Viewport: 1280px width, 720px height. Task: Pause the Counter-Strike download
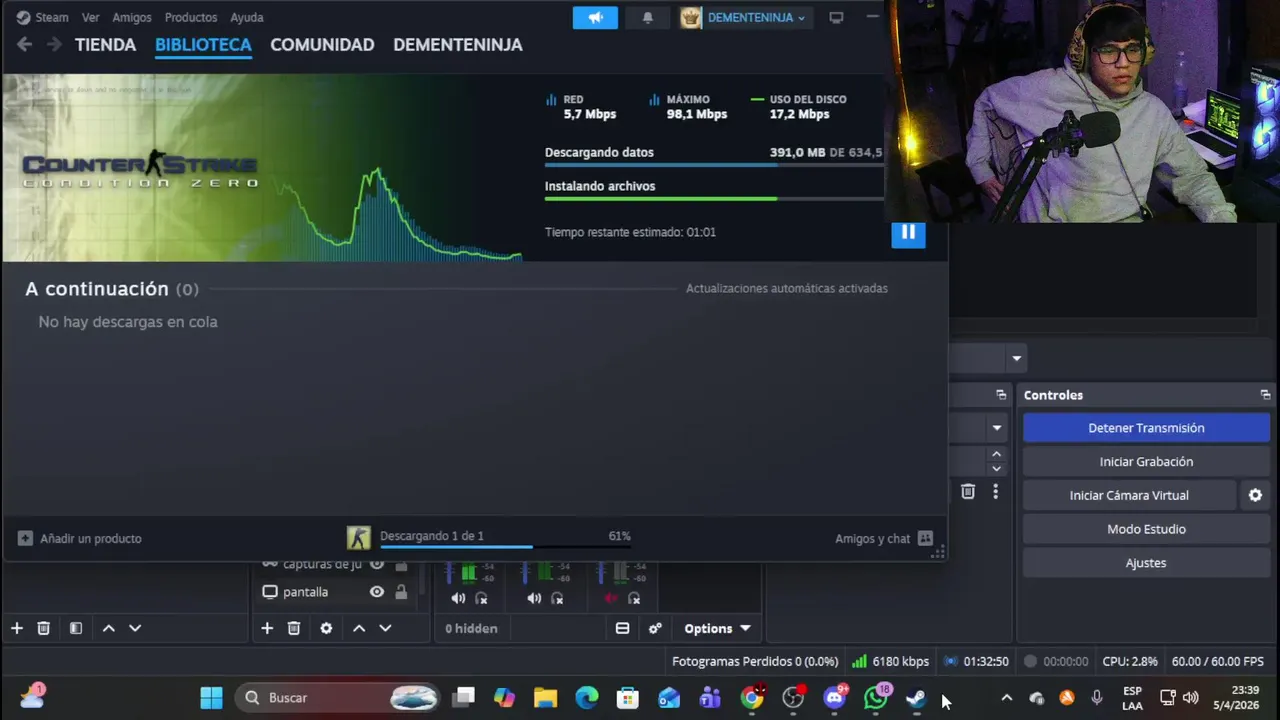tap(908, 232)
